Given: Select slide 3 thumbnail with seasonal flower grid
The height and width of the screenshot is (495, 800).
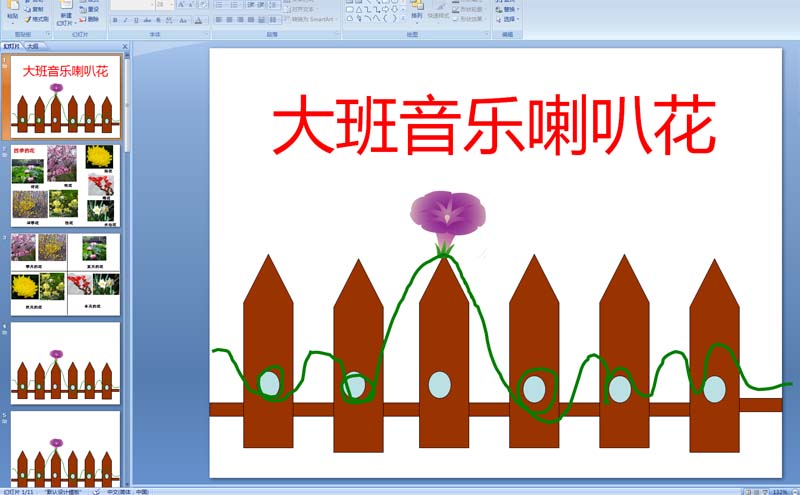Looking at the screenshot, I should [66, 275].
